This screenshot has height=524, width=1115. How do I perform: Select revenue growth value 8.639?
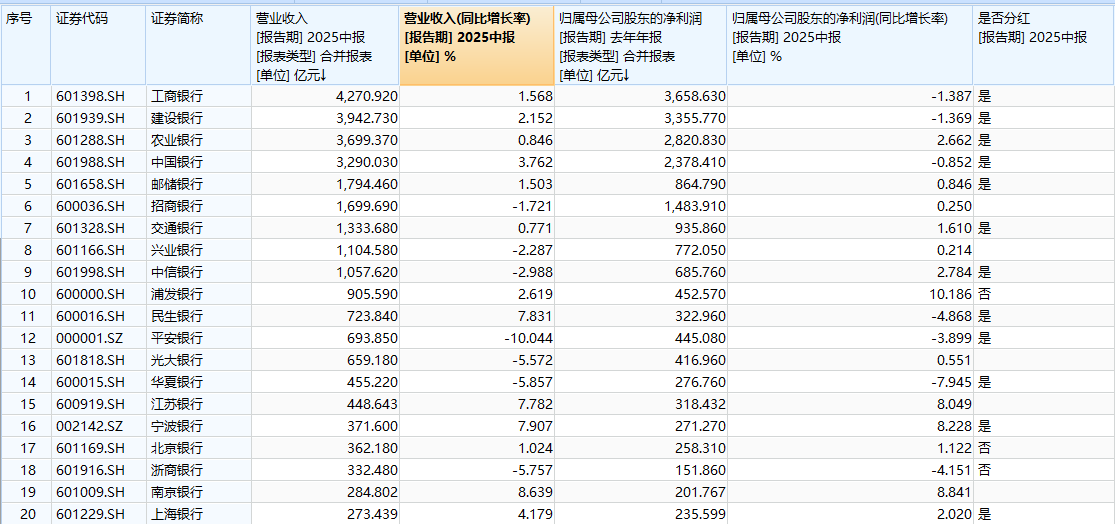[535, 493]
